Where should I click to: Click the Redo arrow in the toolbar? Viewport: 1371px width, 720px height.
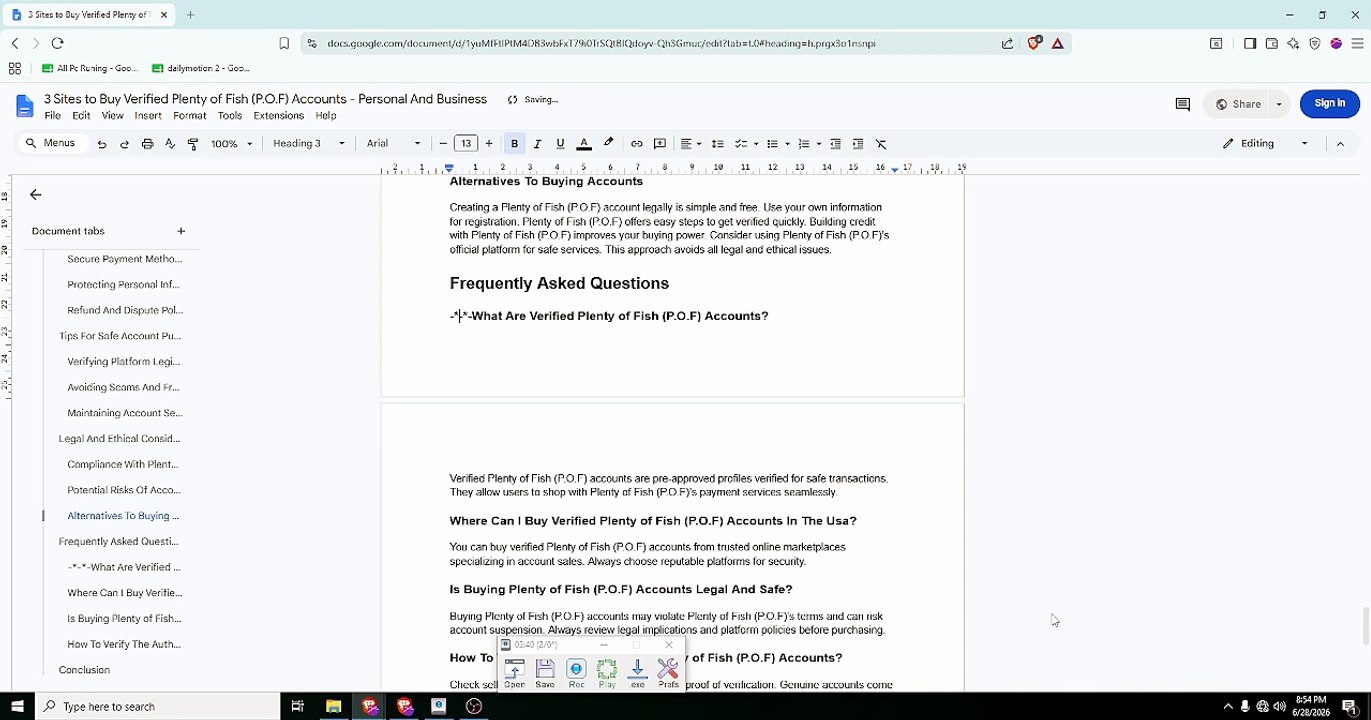[124, 144]
